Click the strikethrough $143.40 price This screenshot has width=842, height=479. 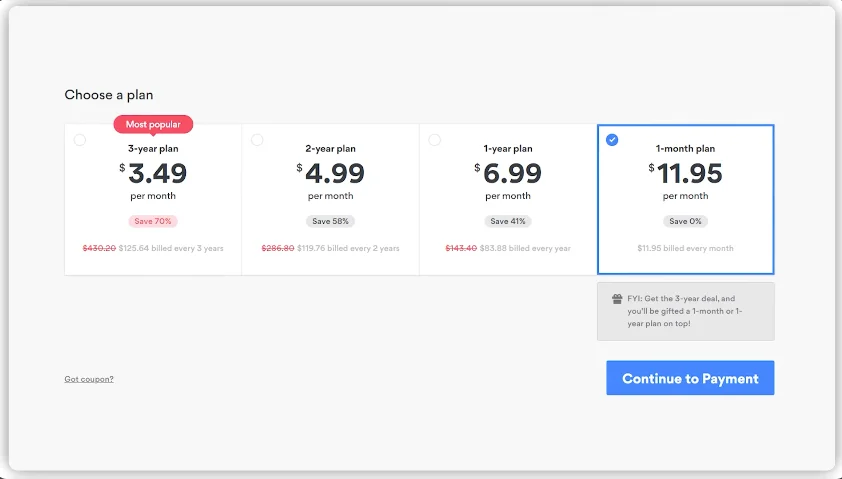pos(461,248)
